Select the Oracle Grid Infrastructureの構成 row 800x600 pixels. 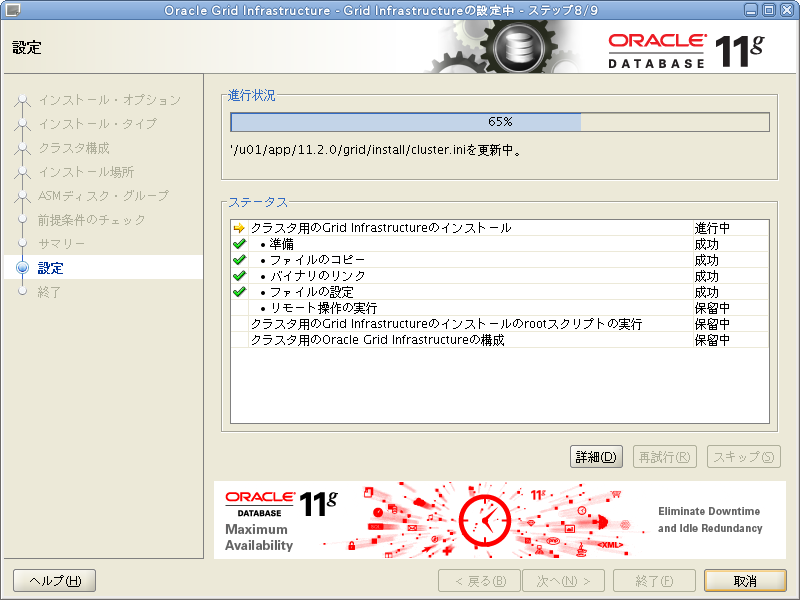pos(499,340)
